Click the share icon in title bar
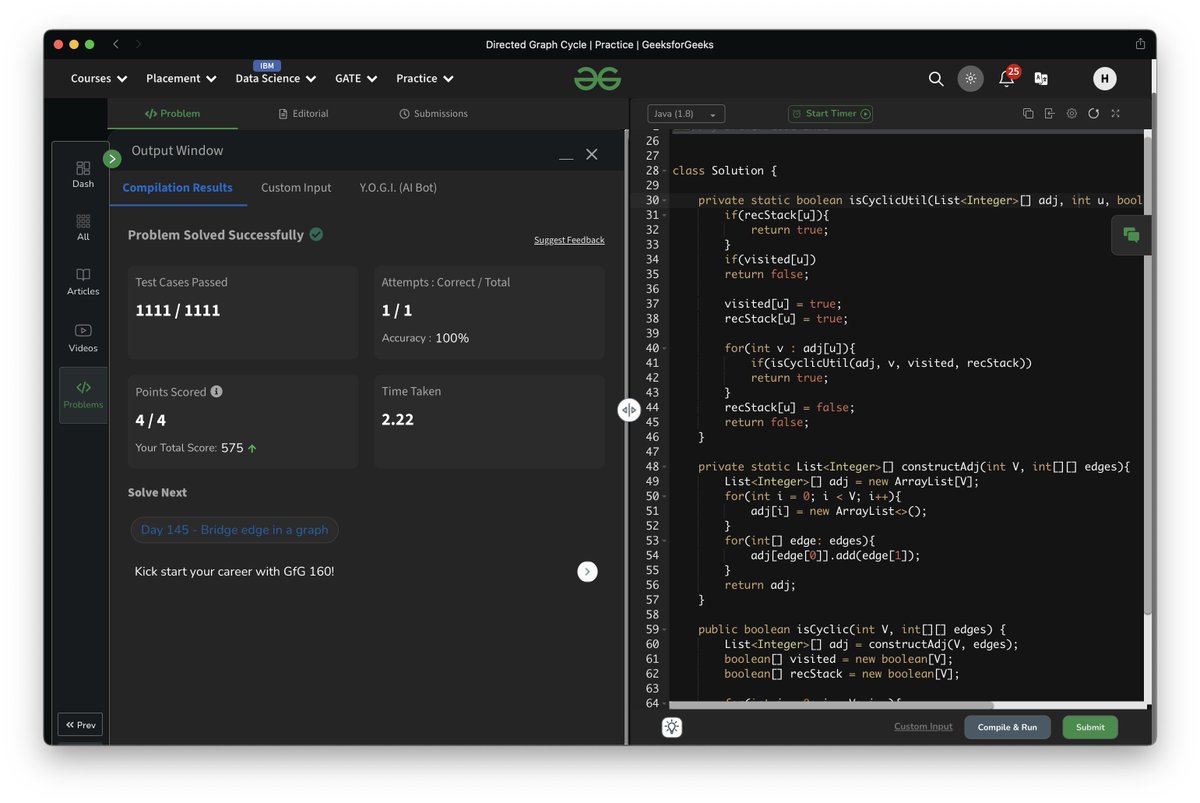The image size is (1200, 803). [x=1140, y=44]
